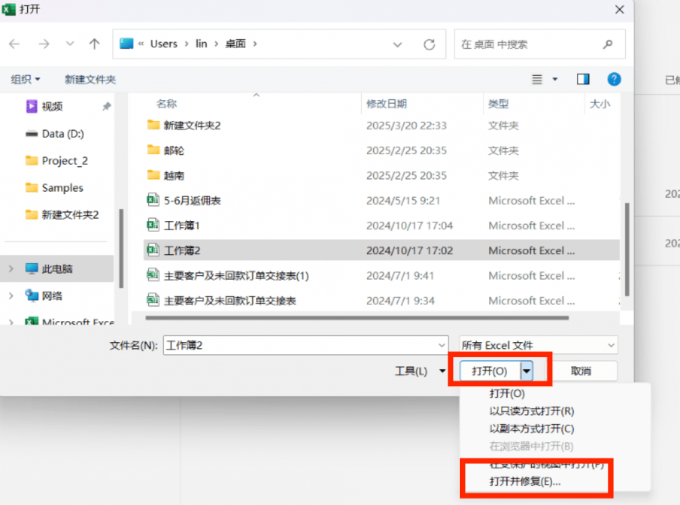680x505 pixels.
Task: Choose 打开(O) from the dropdown menu
Action: tap(507, 394)
